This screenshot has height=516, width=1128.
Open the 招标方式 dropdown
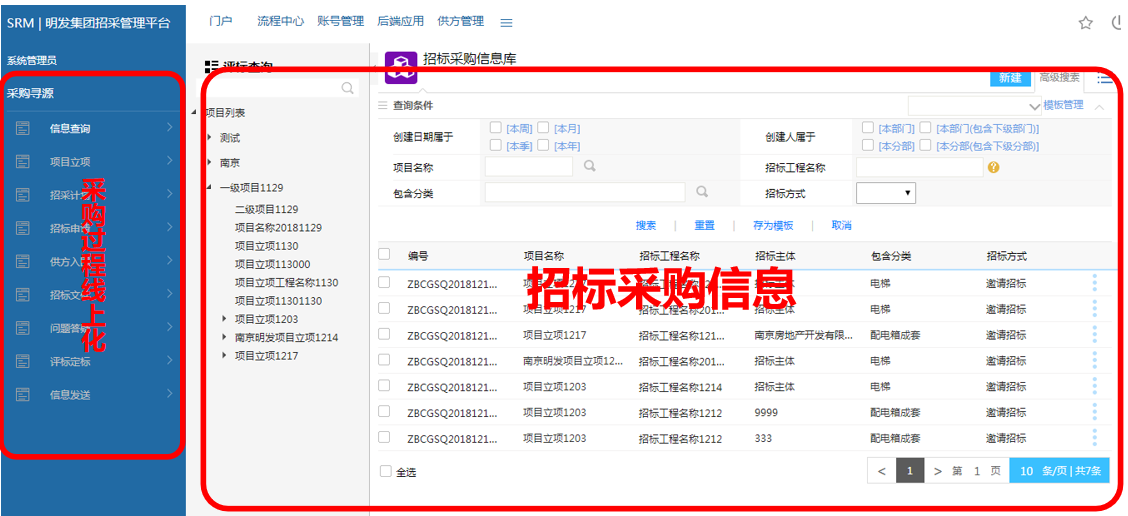click(885, 193)
